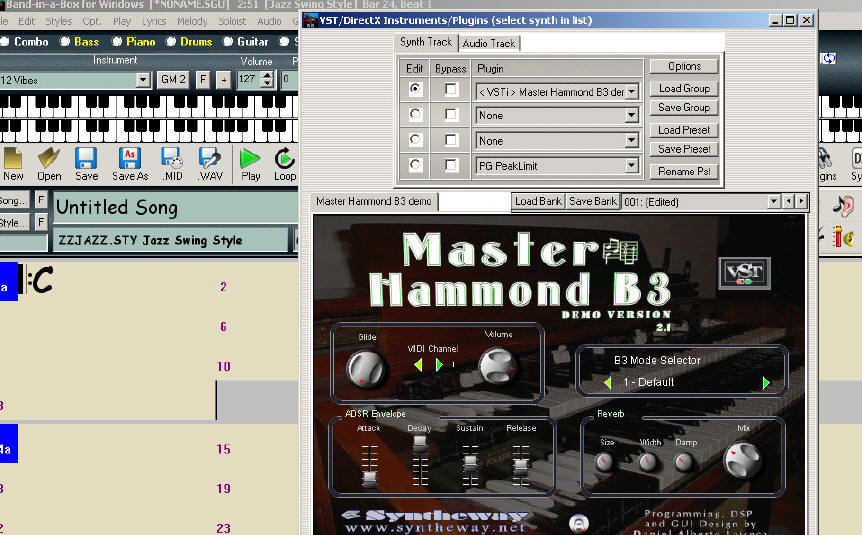The image size is (862, 535).
Task: Open the 001: (Edited) preset dropdown
Action: [773, 202]
